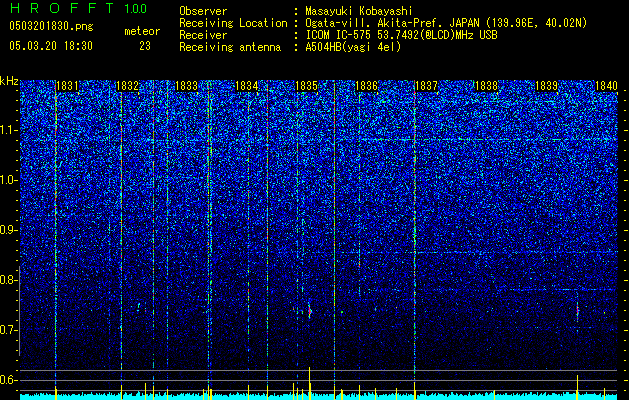This screenshot has width=629, height=400.
Task: Click the 1.1 kHz frequency axis label
Action: (9, 130)
